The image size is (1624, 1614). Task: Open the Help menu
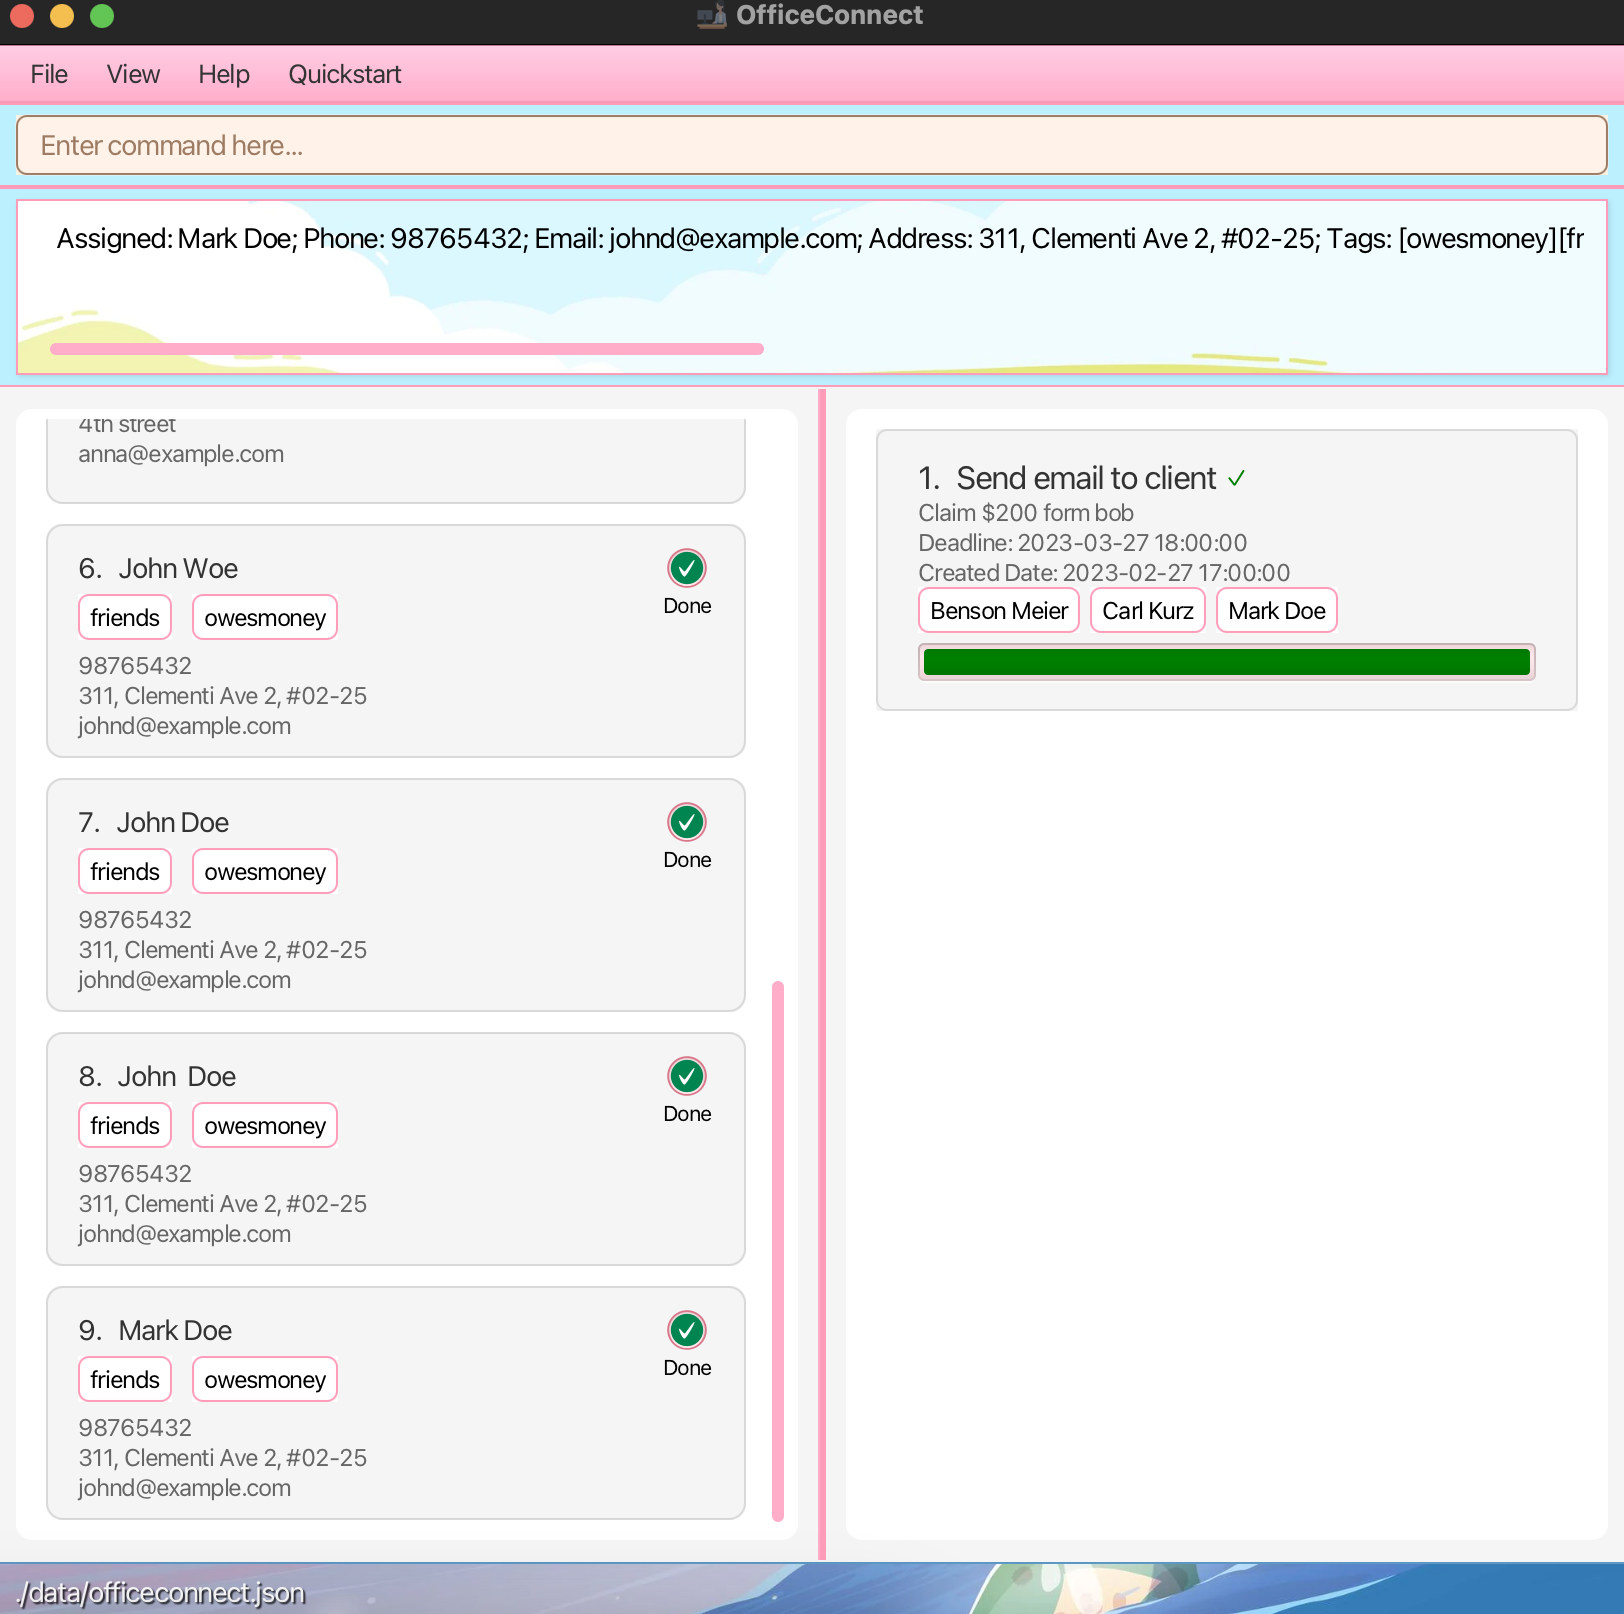tap(224, 74)
